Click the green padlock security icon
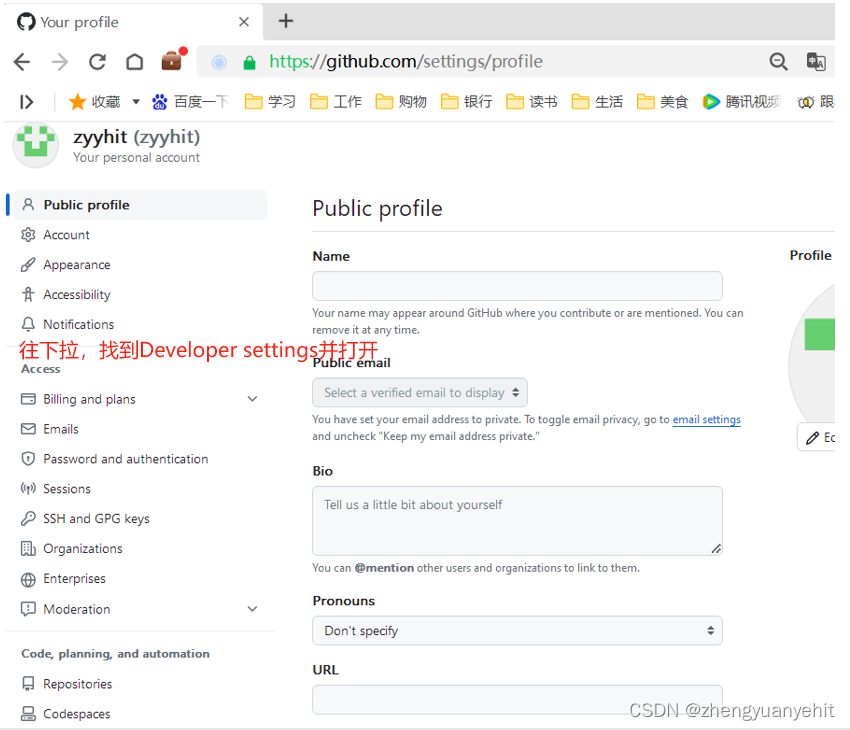 (249, 62)
